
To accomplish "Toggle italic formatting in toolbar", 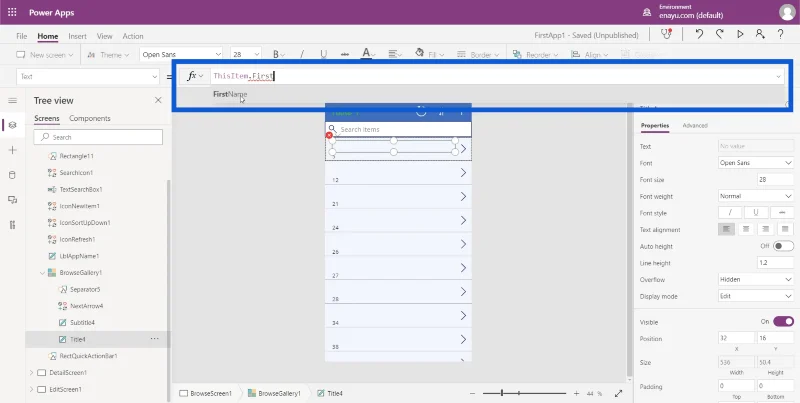I will click(x=302, y=55).
